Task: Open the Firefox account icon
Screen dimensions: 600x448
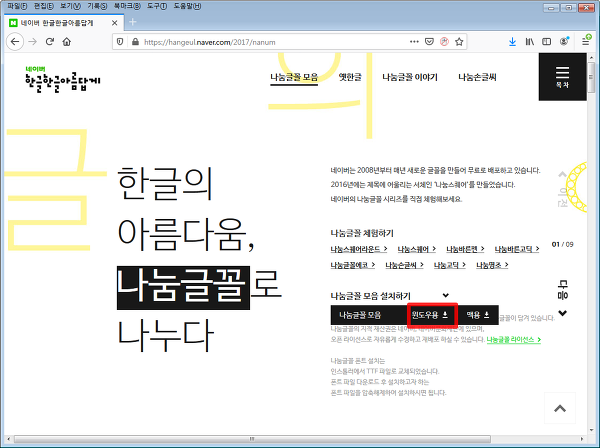Action: click(x=564, y=41)
